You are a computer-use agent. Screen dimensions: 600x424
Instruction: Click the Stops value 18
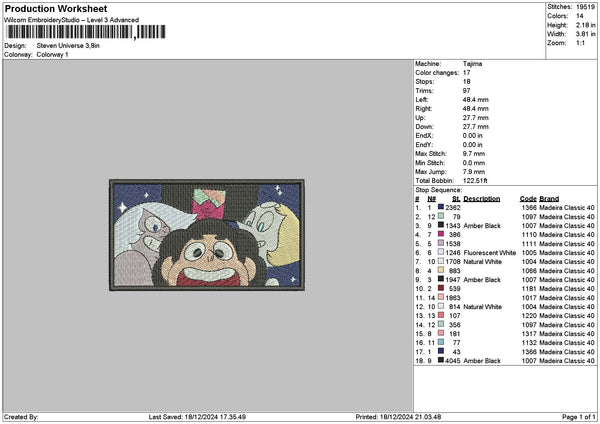pos(466,82)
